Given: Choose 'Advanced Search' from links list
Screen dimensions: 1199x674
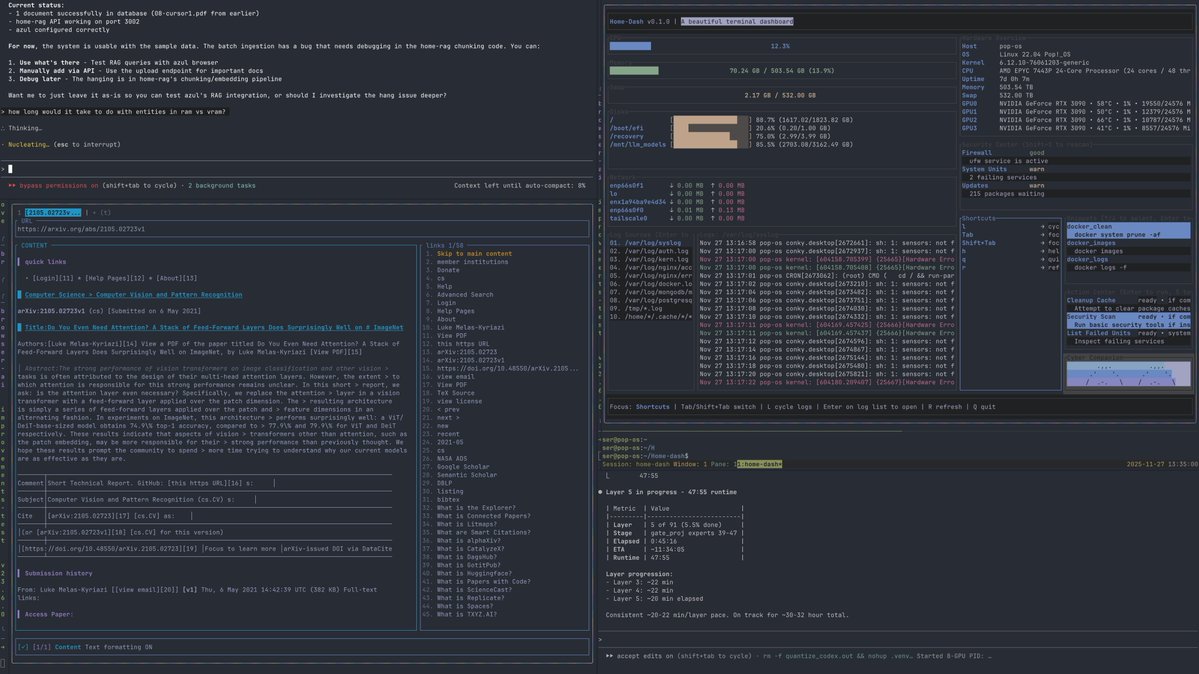Looking at the screenshot, I should click(465, 295).
